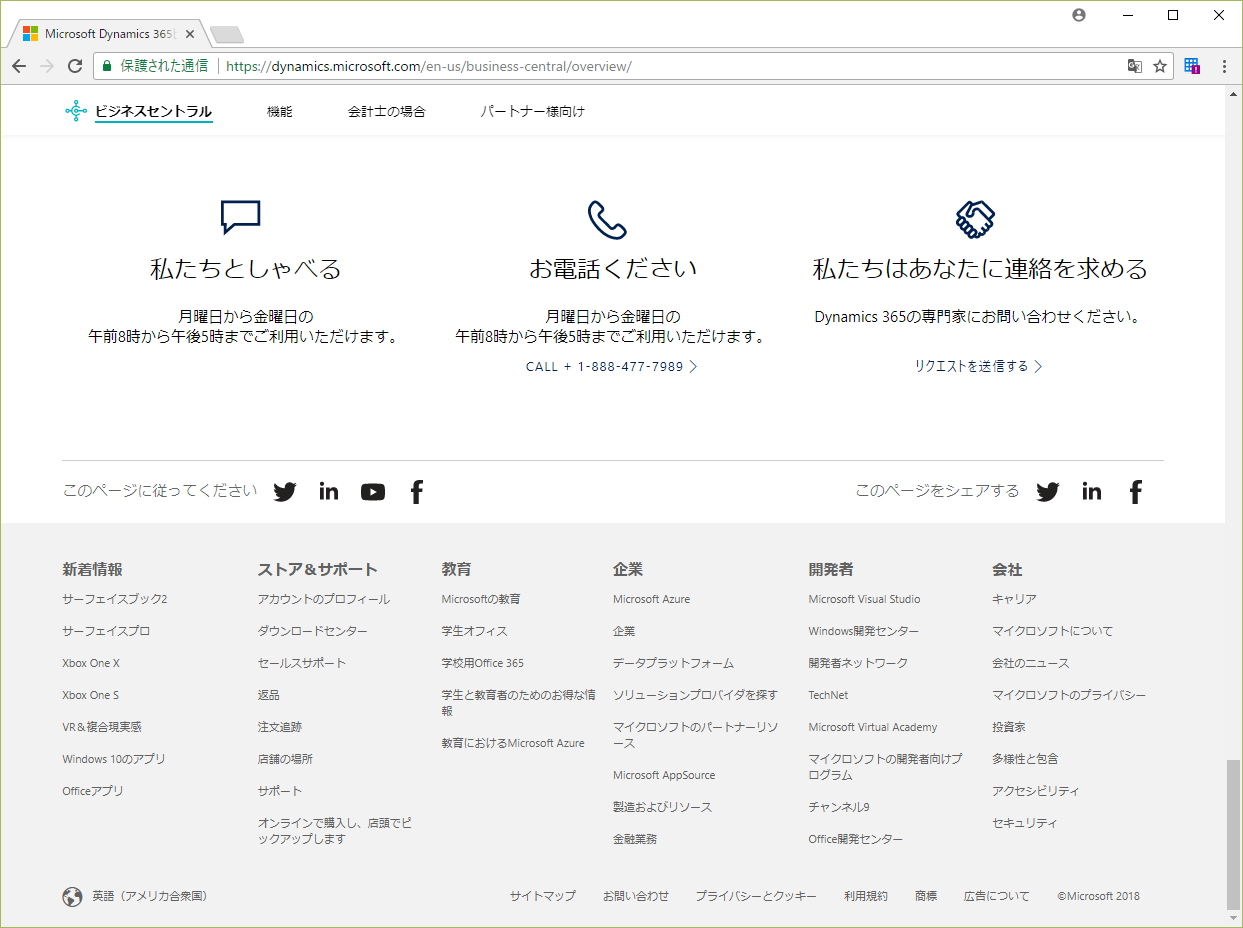Open Twitter in the follow-this-page section
The image size is (1243, 928).
pyautogui.click(x=285, y=491)
